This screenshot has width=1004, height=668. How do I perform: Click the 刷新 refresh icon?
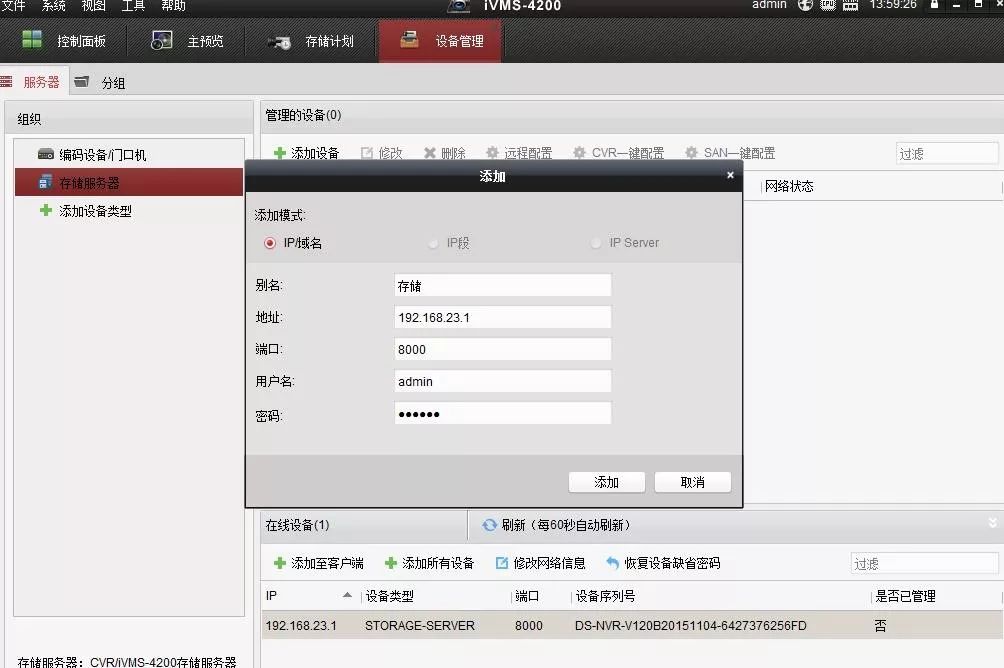click(489, 525)
